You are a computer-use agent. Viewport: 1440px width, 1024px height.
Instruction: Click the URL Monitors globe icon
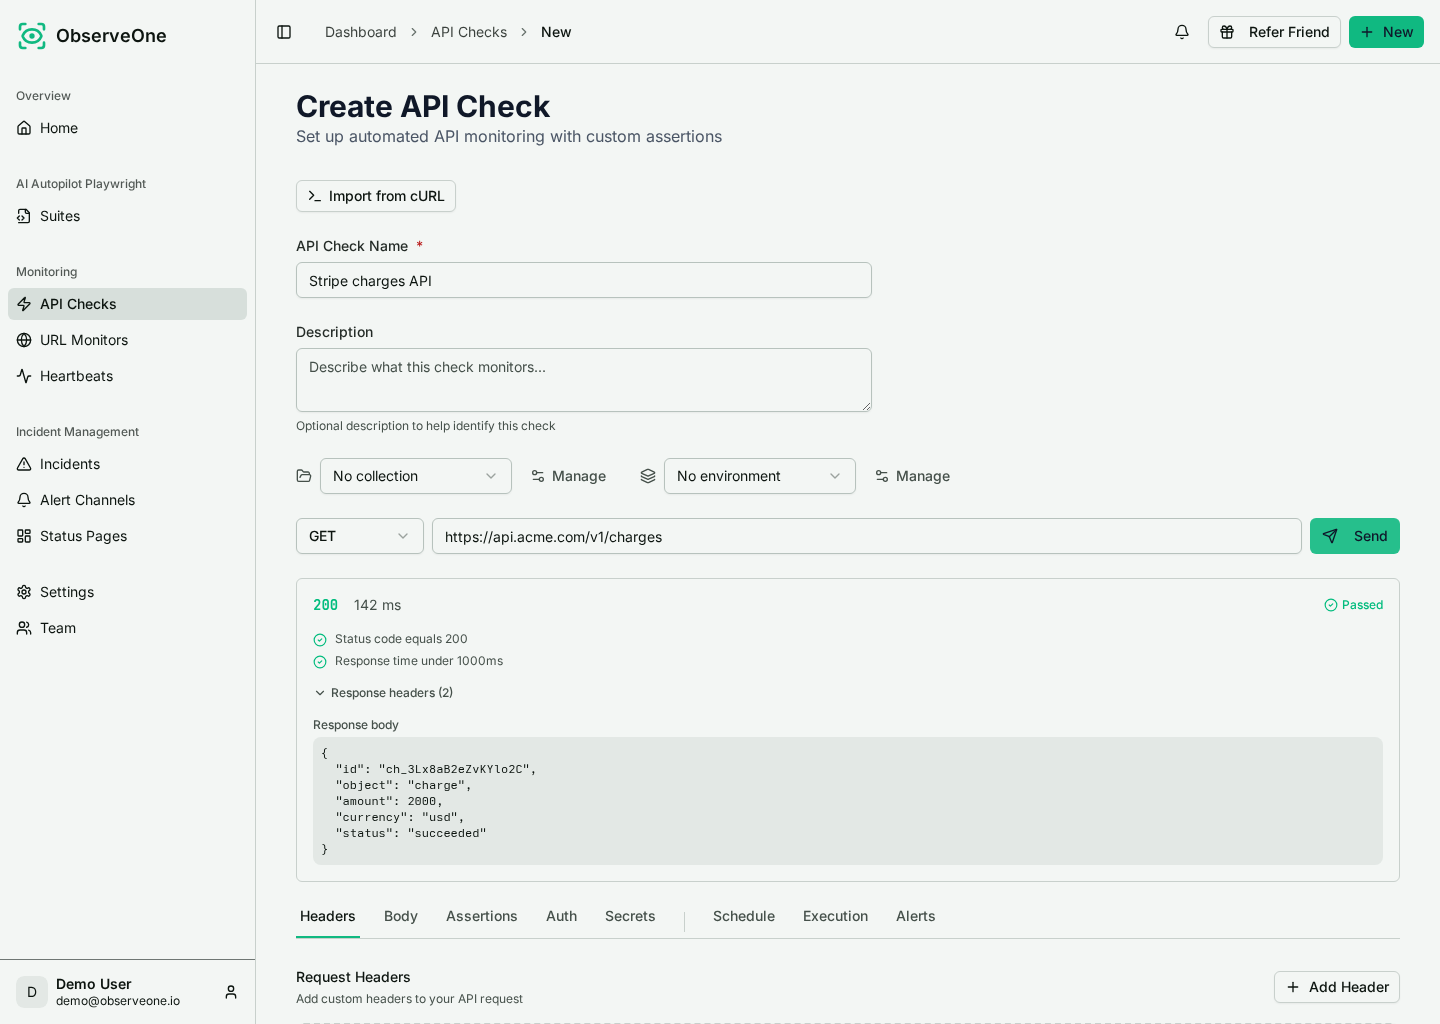click(x=24, y=340)
